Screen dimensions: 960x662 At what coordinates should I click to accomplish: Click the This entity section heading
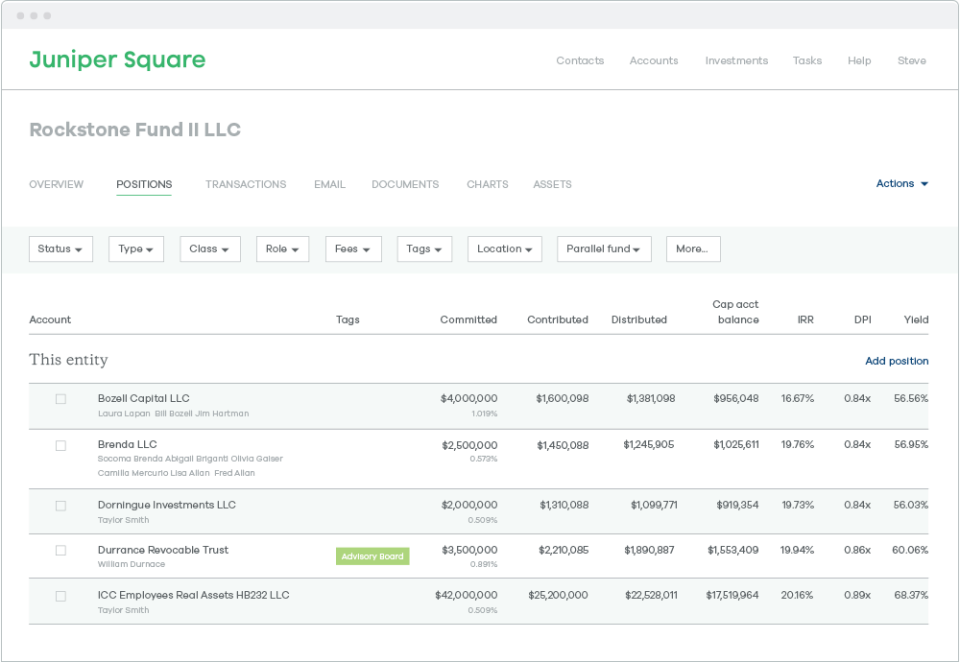pos(69,360)
